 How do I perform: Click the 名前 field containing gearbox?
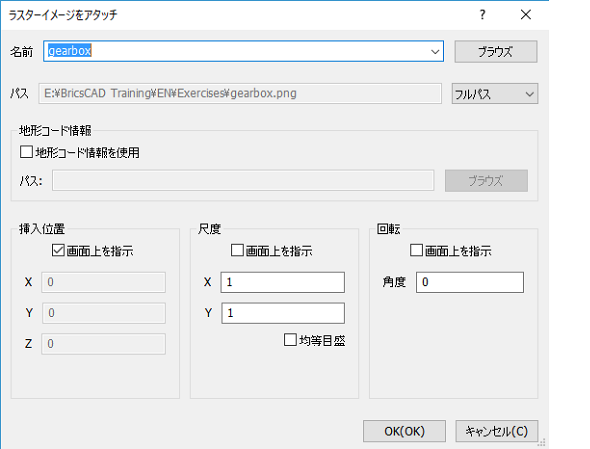pos(243,51)
